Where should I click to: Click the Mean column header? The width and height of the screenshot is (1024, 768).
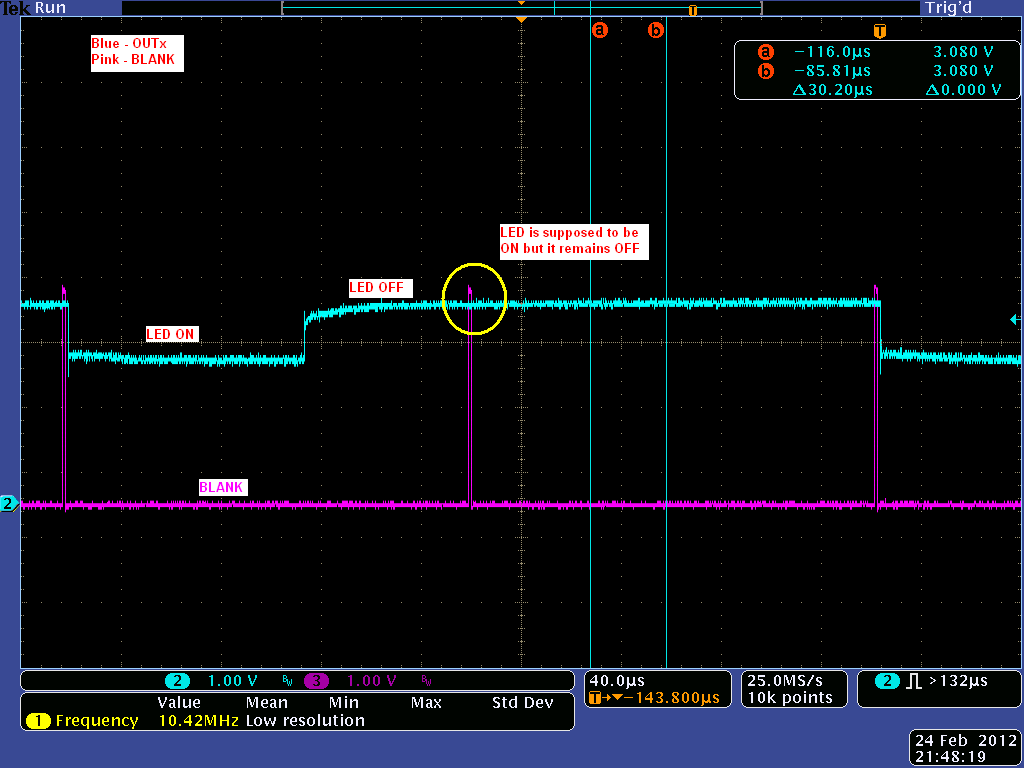tap(266, 703)
